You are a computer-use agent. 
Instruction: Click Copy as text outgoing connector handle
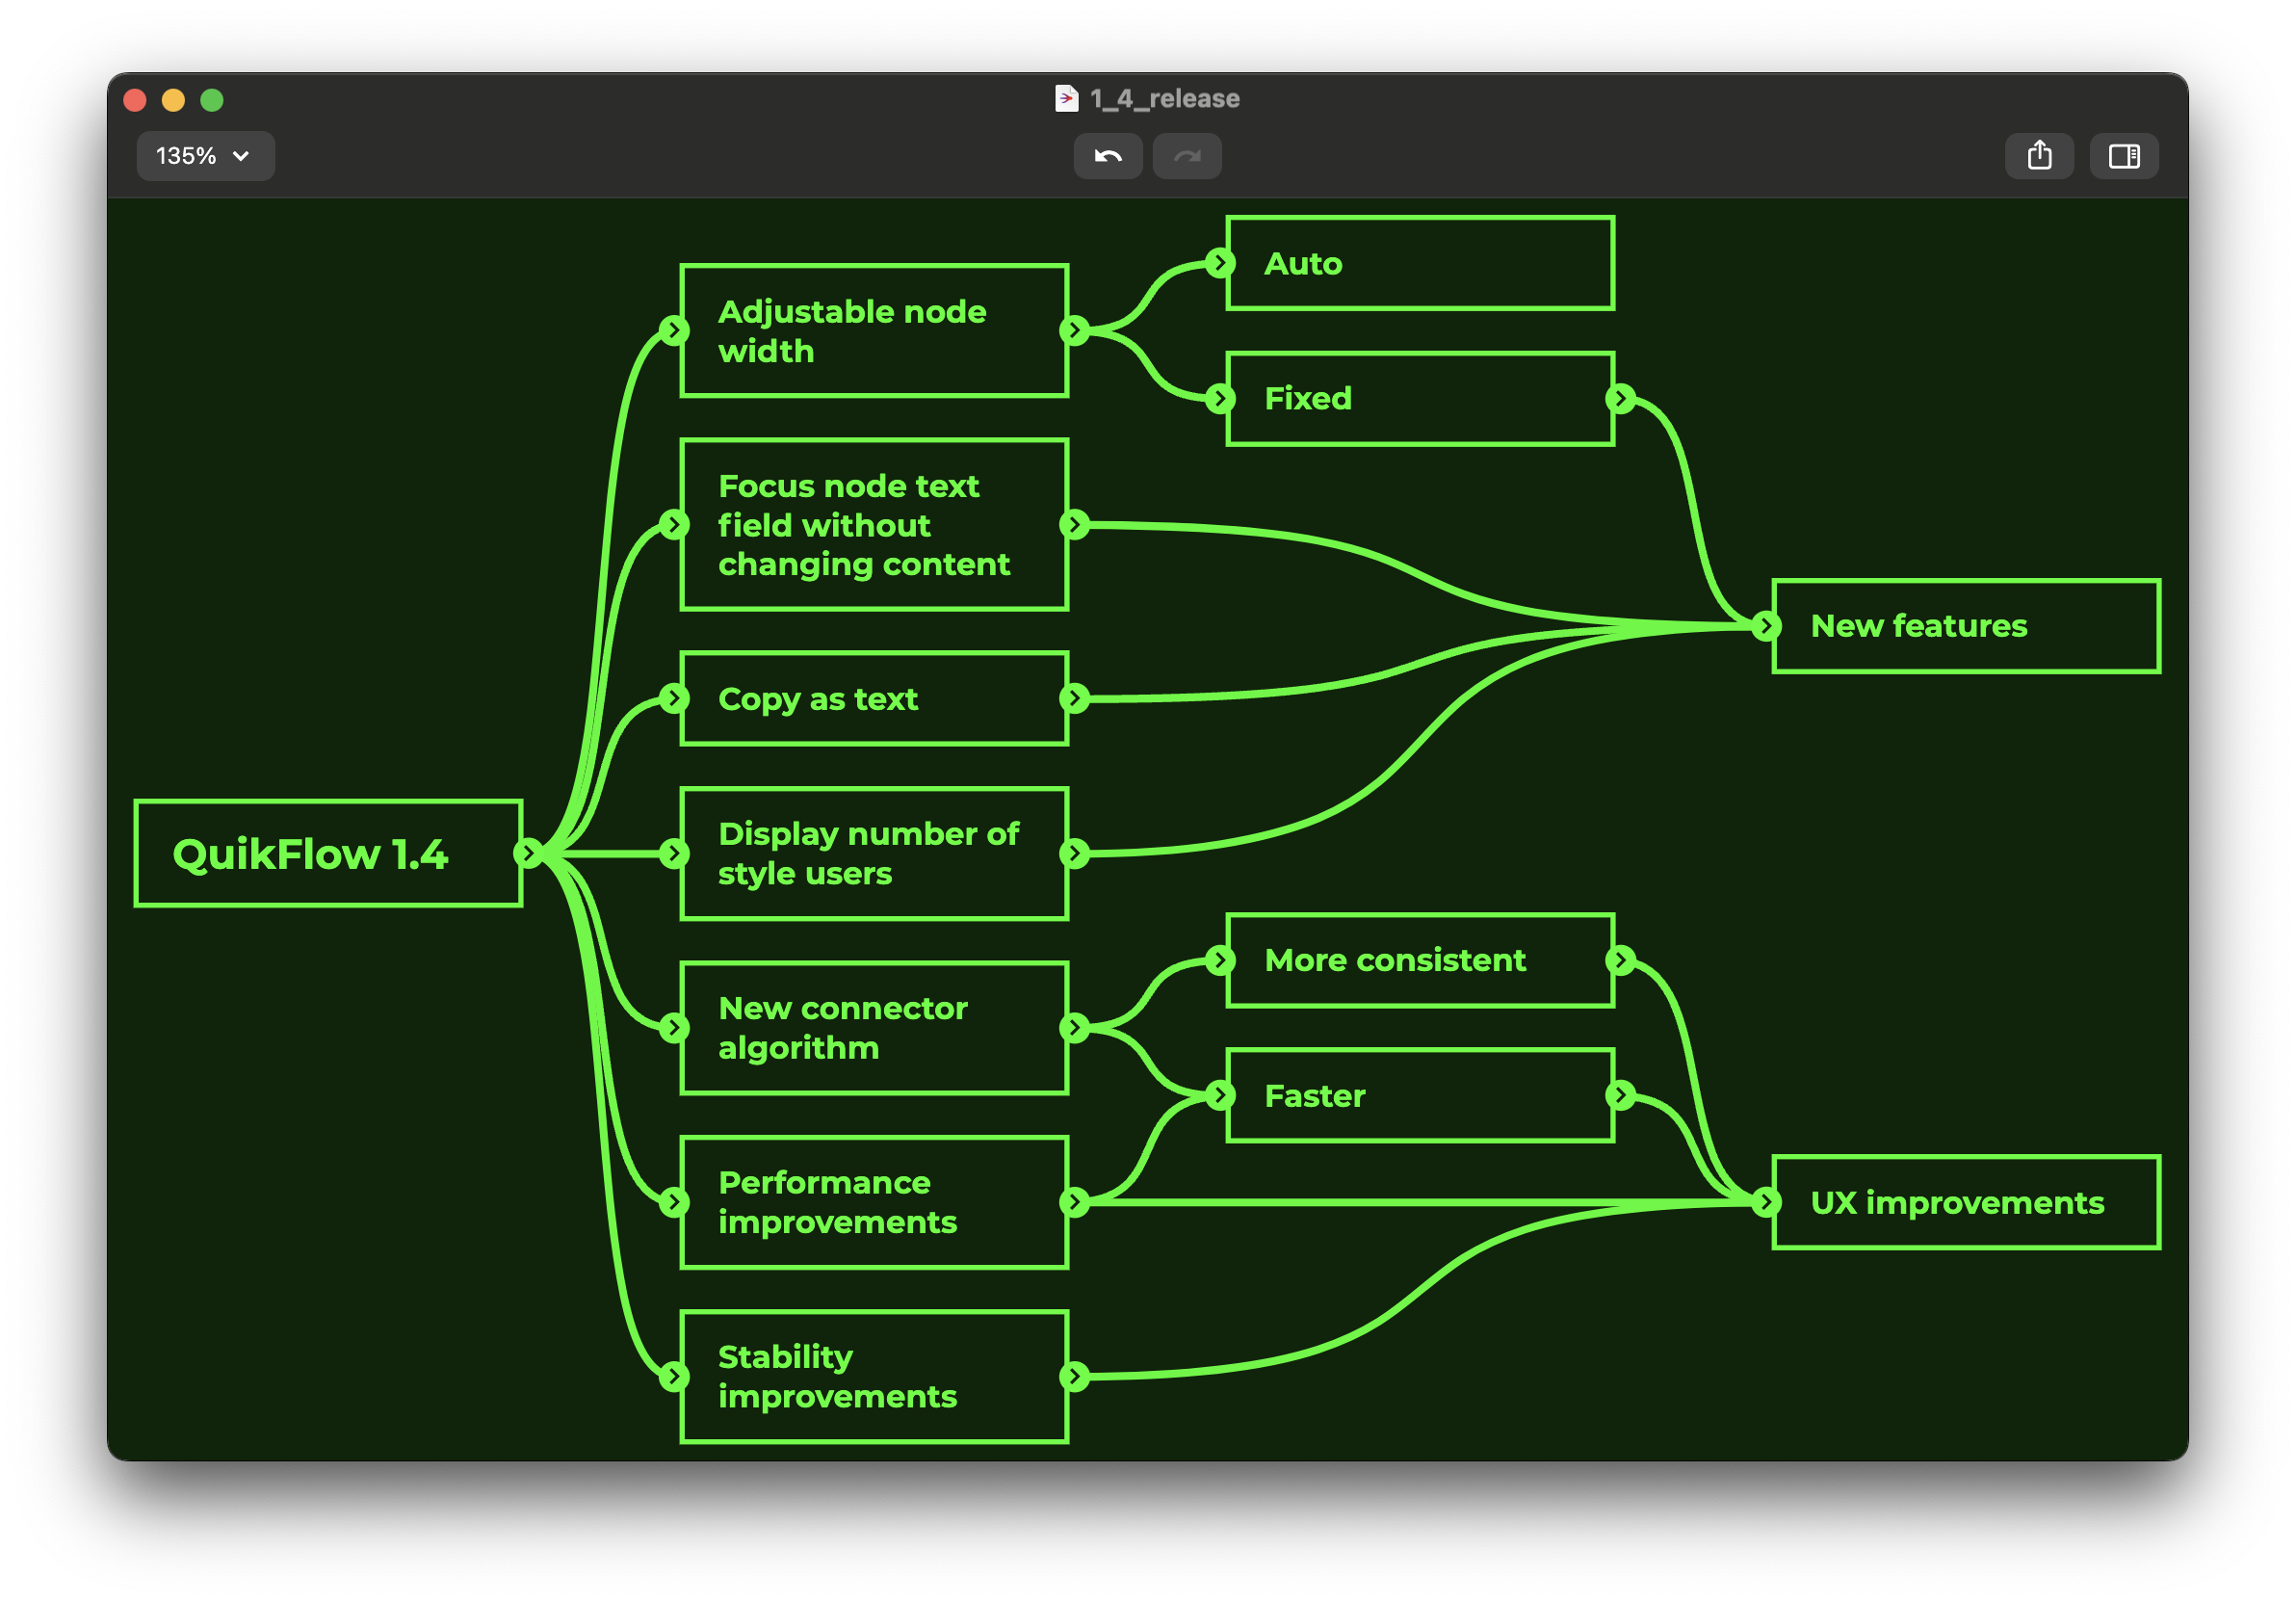click(1074, 699)
